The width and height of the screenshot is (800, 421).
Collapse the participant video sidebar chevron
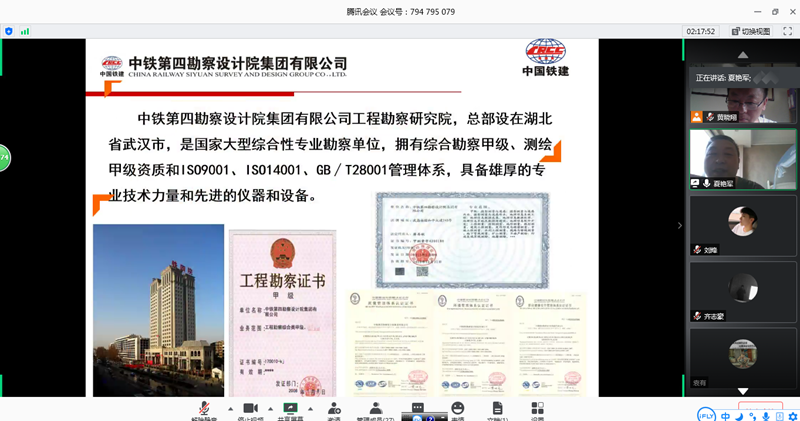(x=680, y=225)
